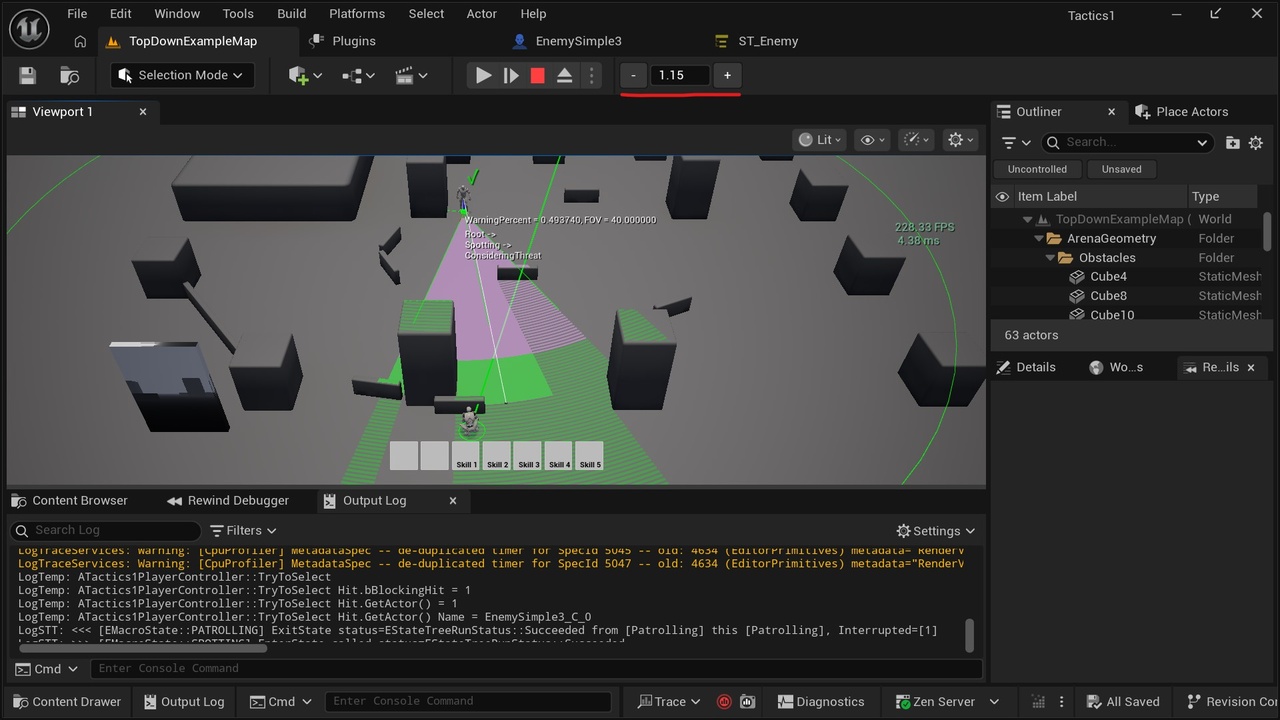1280x720 pixels.
Task: Open the Window menu
Action: (x=177, y=13)
